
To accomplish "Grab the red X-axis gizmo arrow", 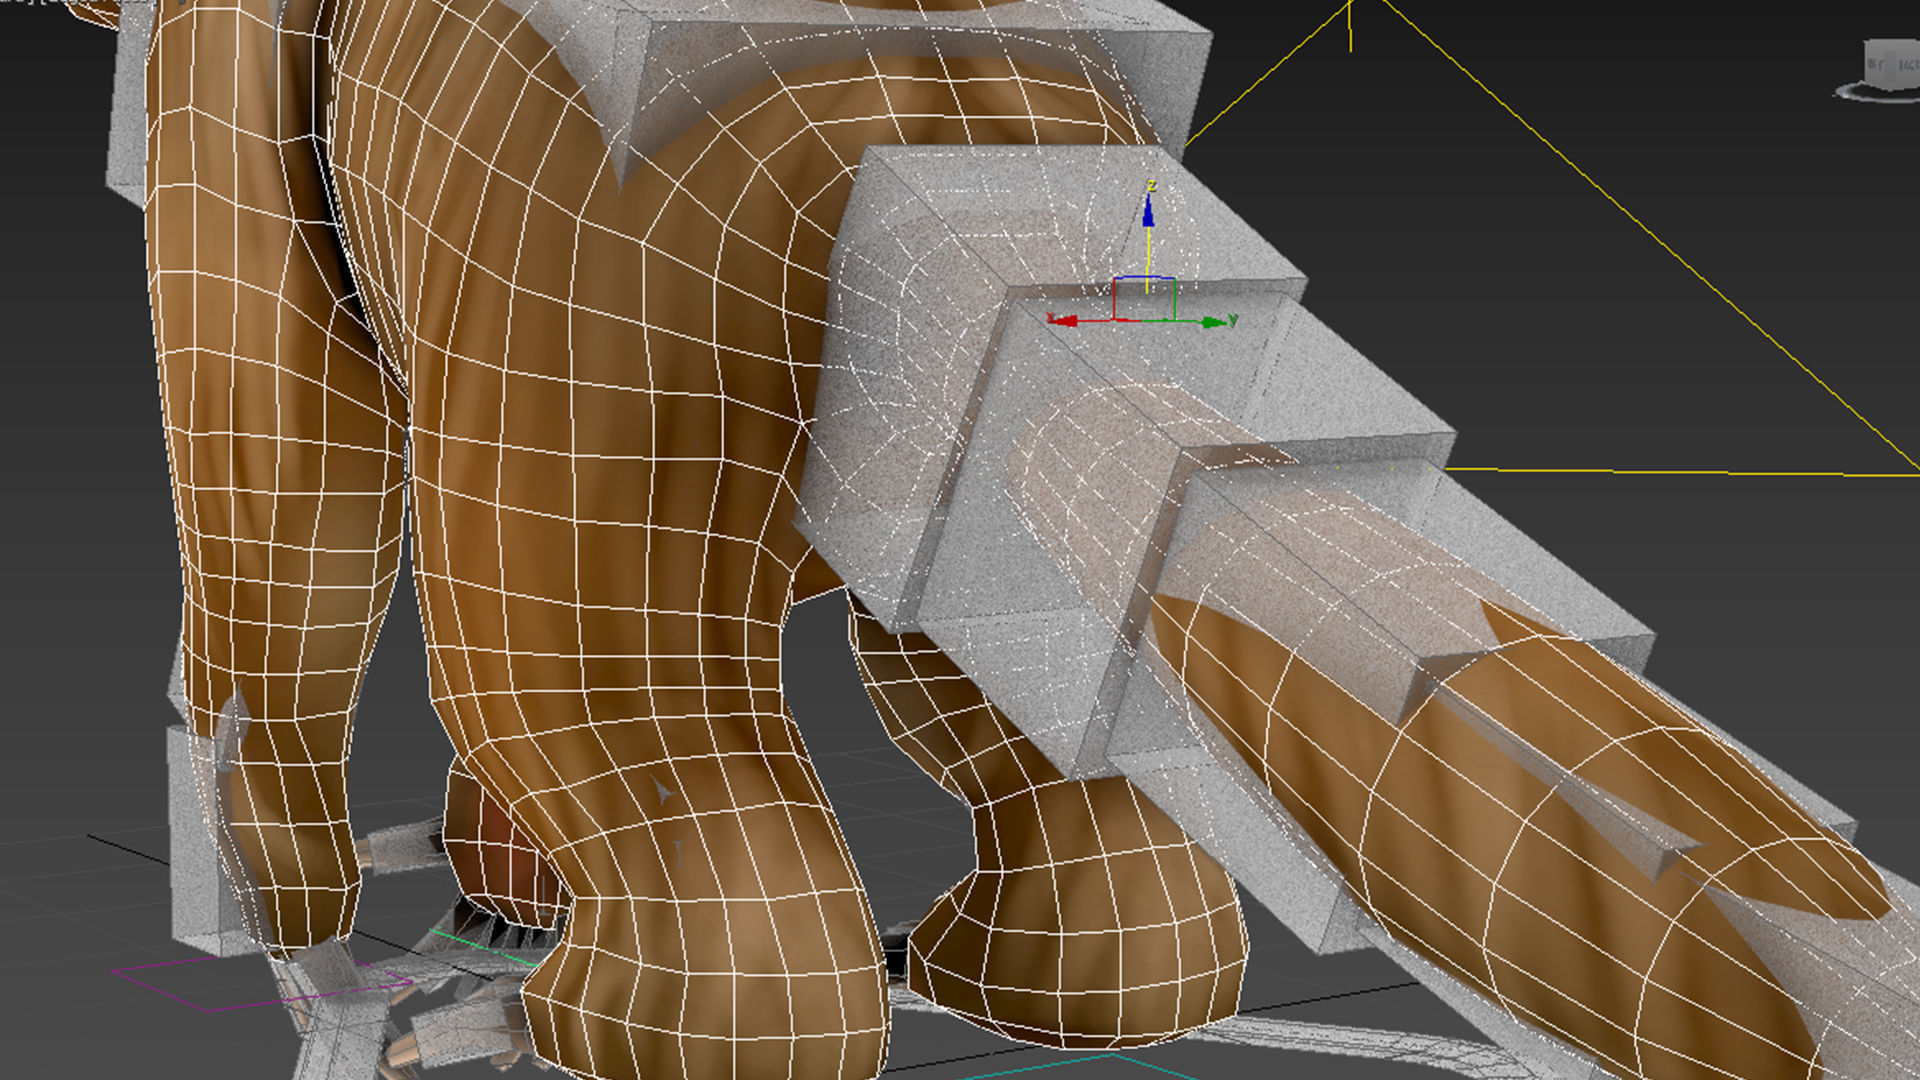I will (x=1064, y=321).
